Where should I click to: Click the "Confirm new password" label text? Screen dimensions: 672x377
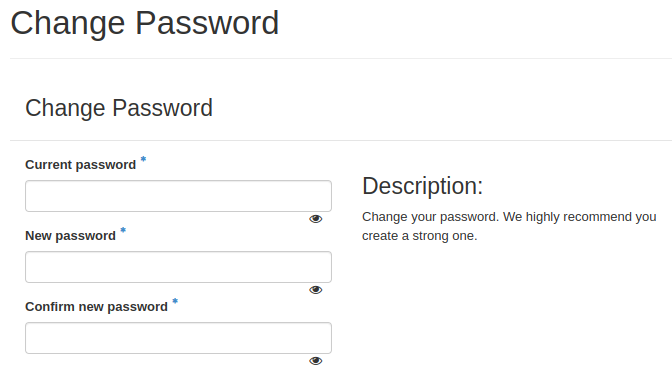[96, 307]
